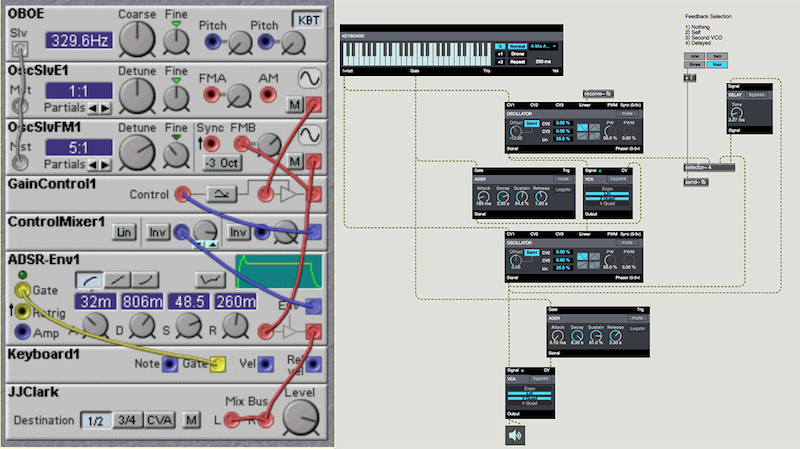
Task: Click the send~ fb object box
Action: (x=695, y=182)
